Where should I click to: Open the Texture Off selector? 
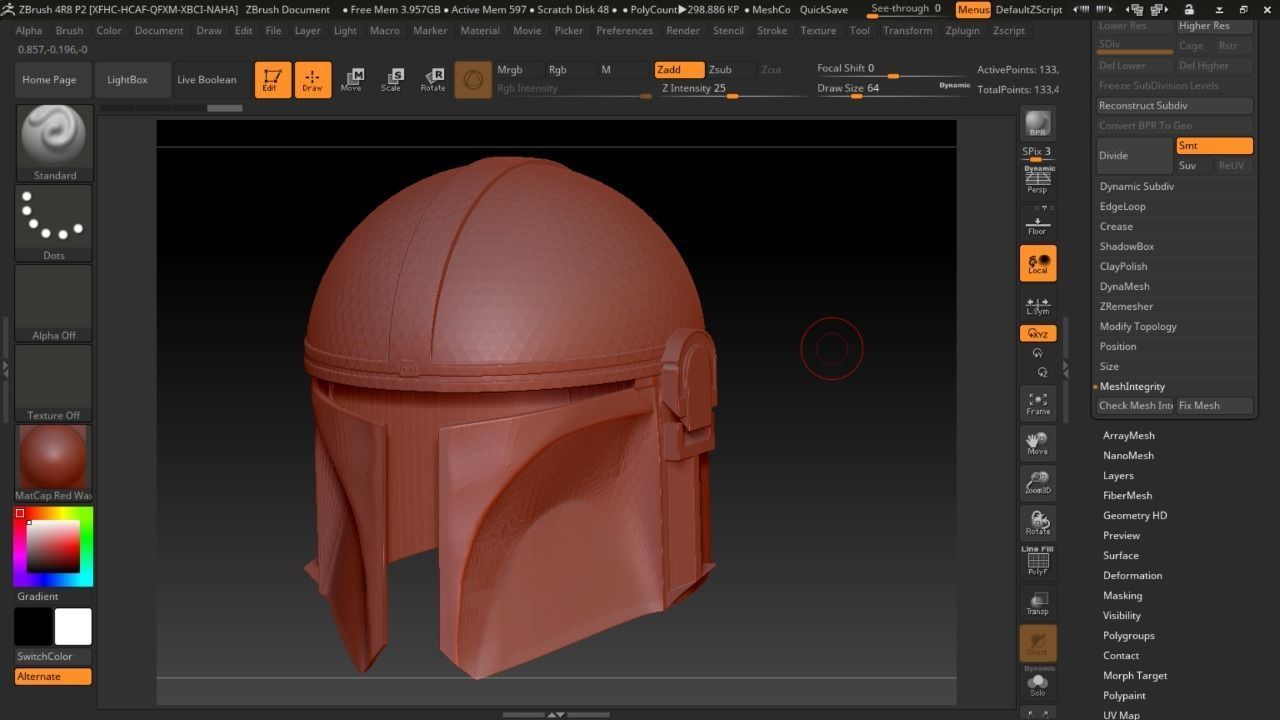54,383
